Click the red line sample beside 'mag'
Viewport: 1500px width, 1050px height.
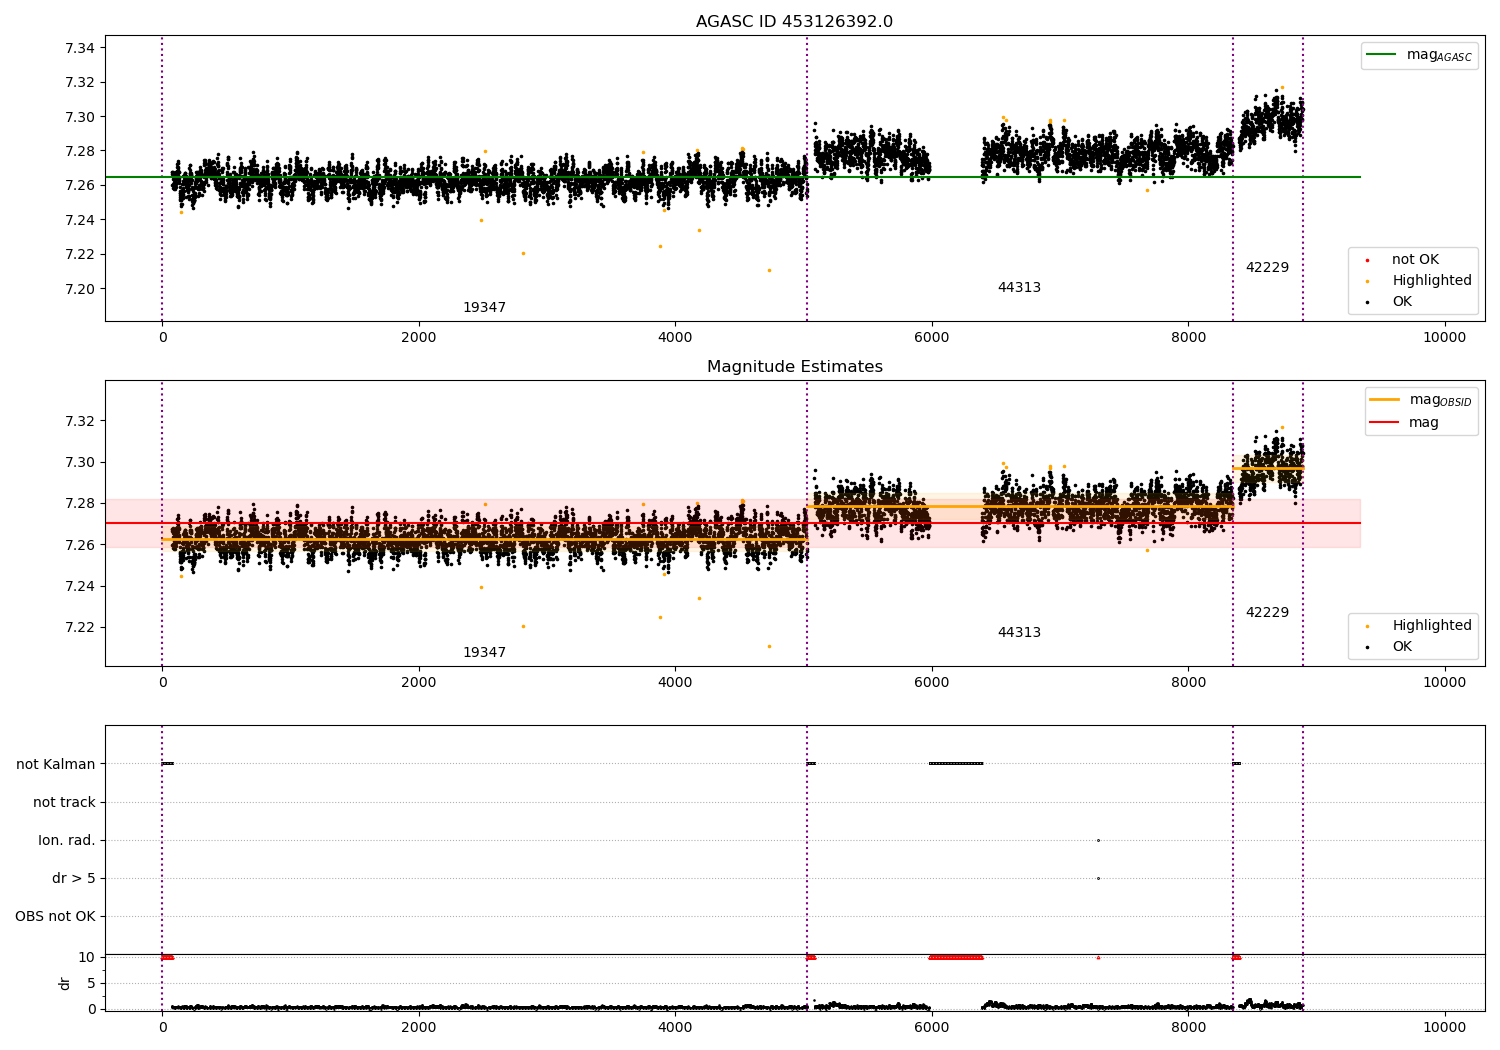click(1384, 423)
